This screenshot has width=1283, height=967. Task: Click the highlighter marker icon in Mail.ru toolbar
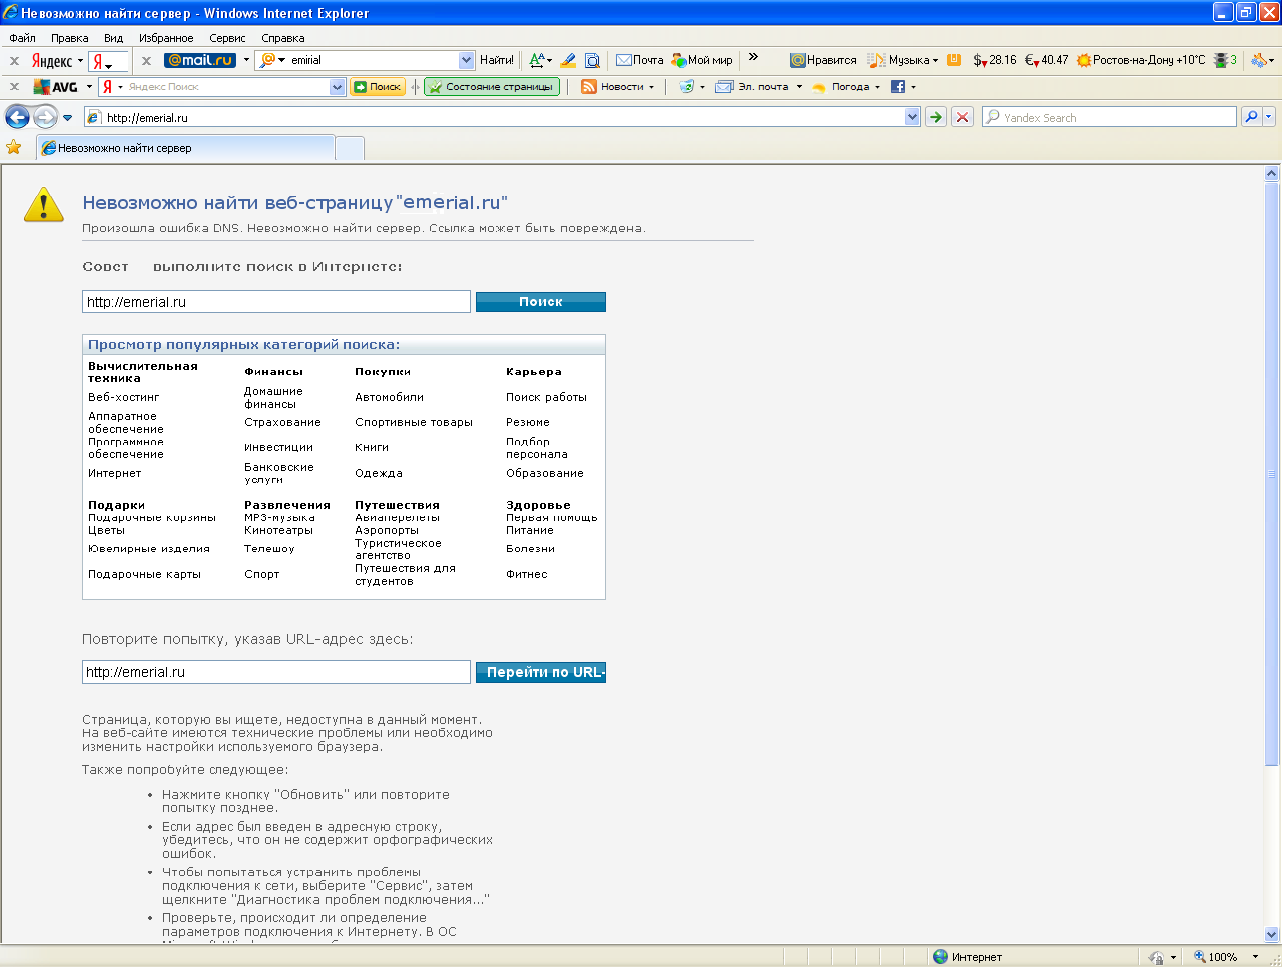click(x=568, y=60)
